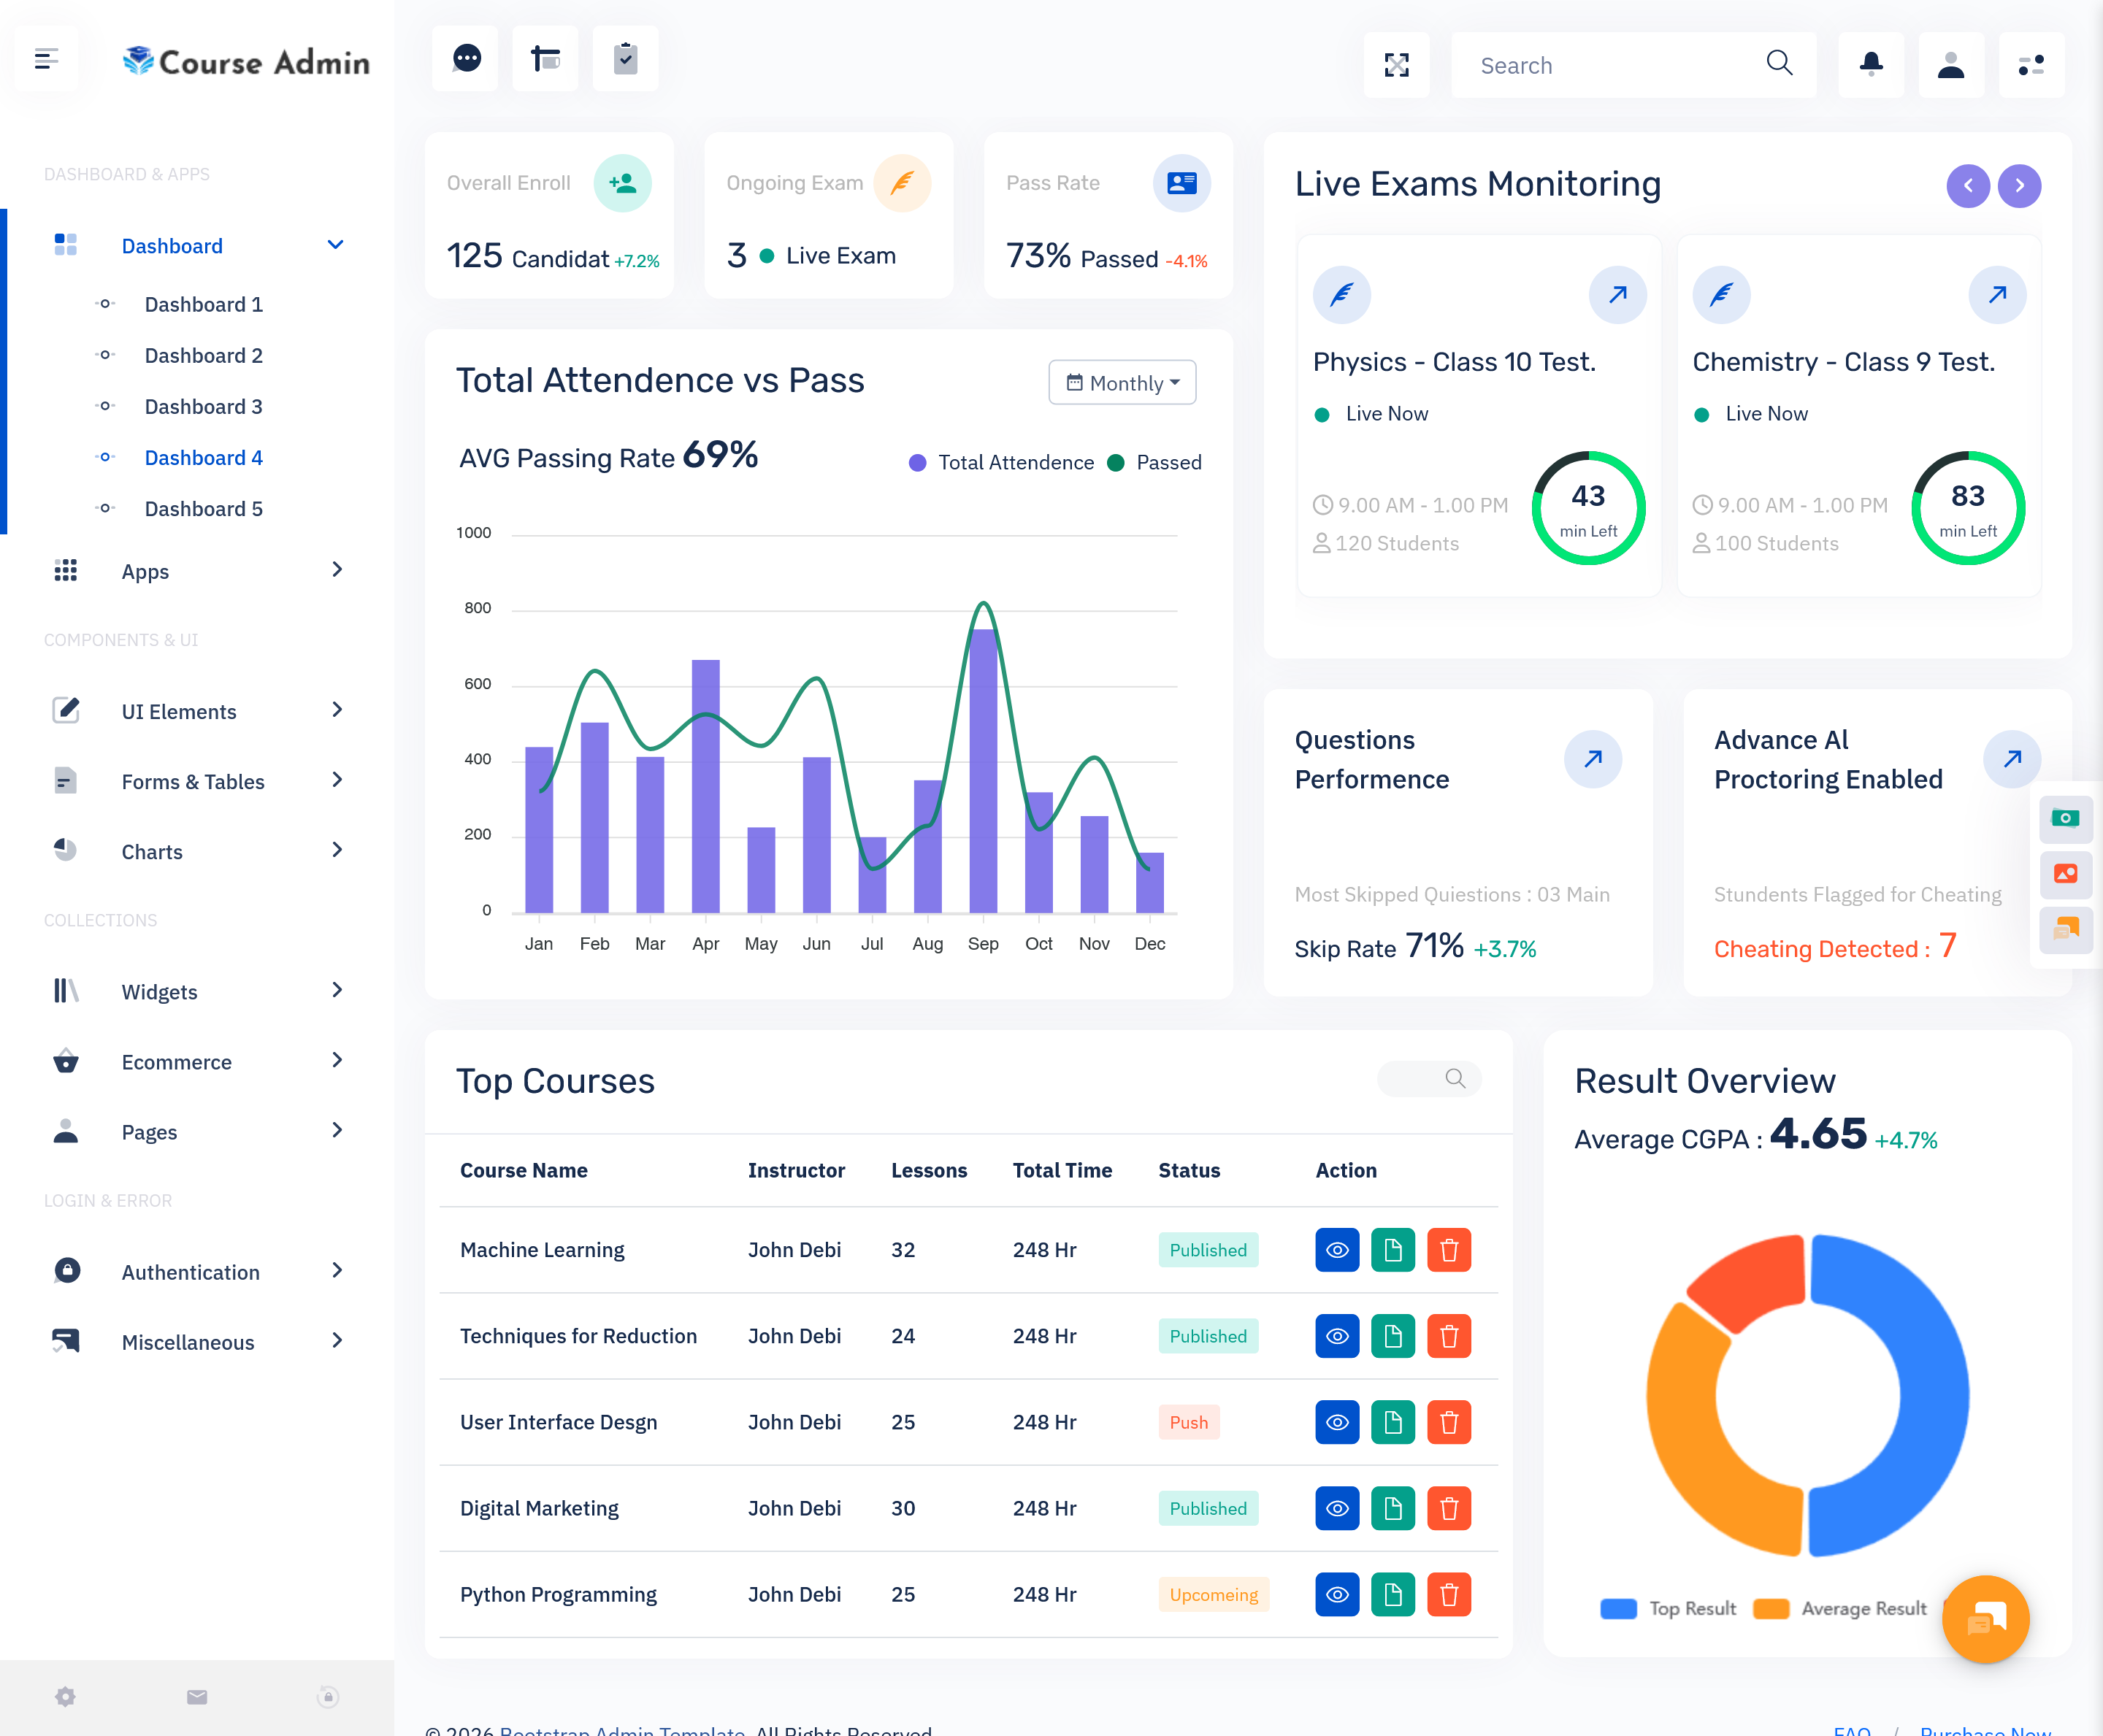Screen dimensions: 2103x1736
Task: Expand the Widgets menu
Action: pyautogui.click(x=198, y=991)
